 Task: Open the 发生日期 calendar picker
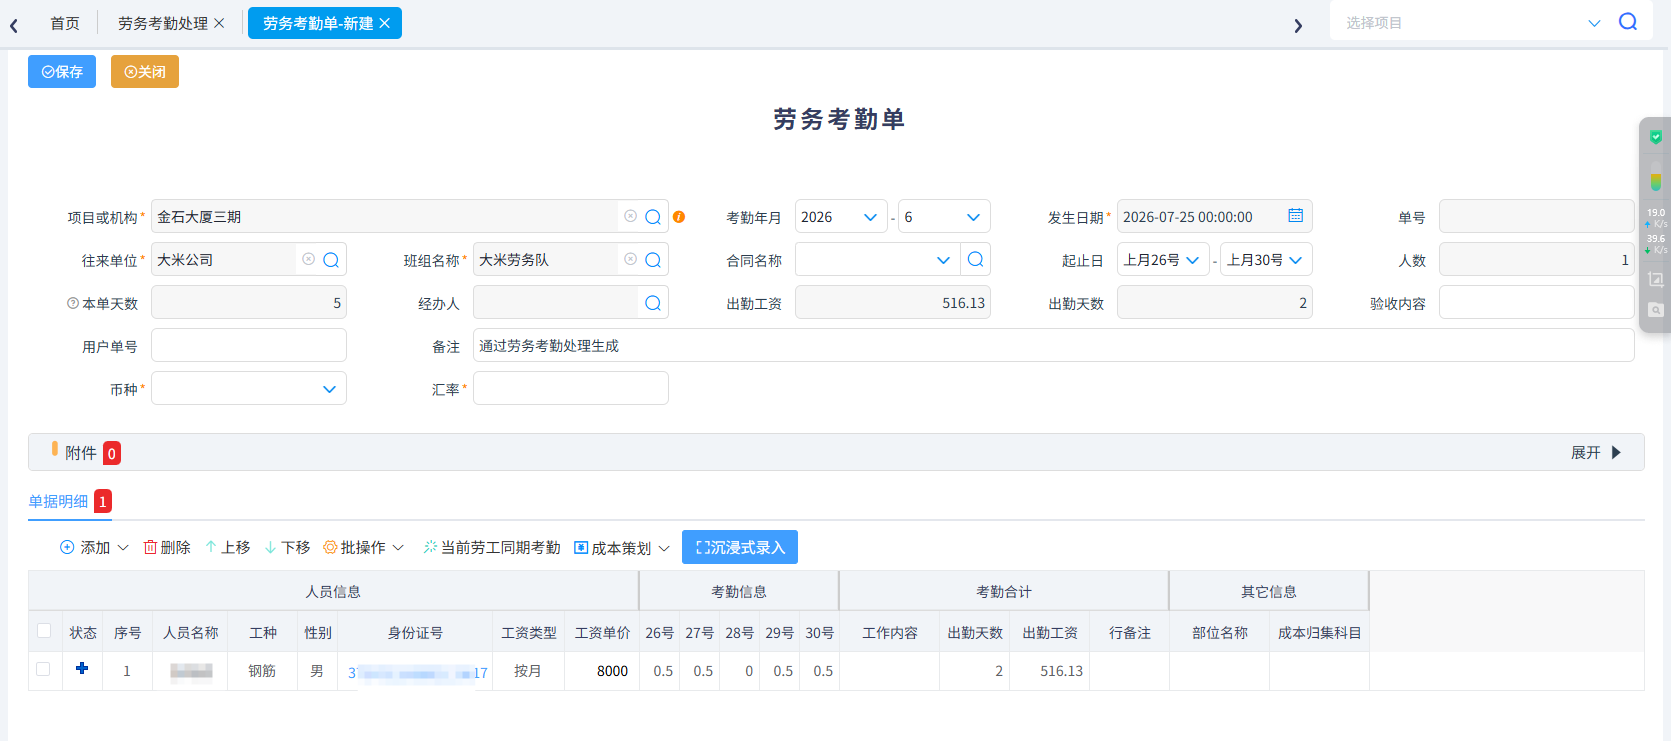tap(1295, 216)
